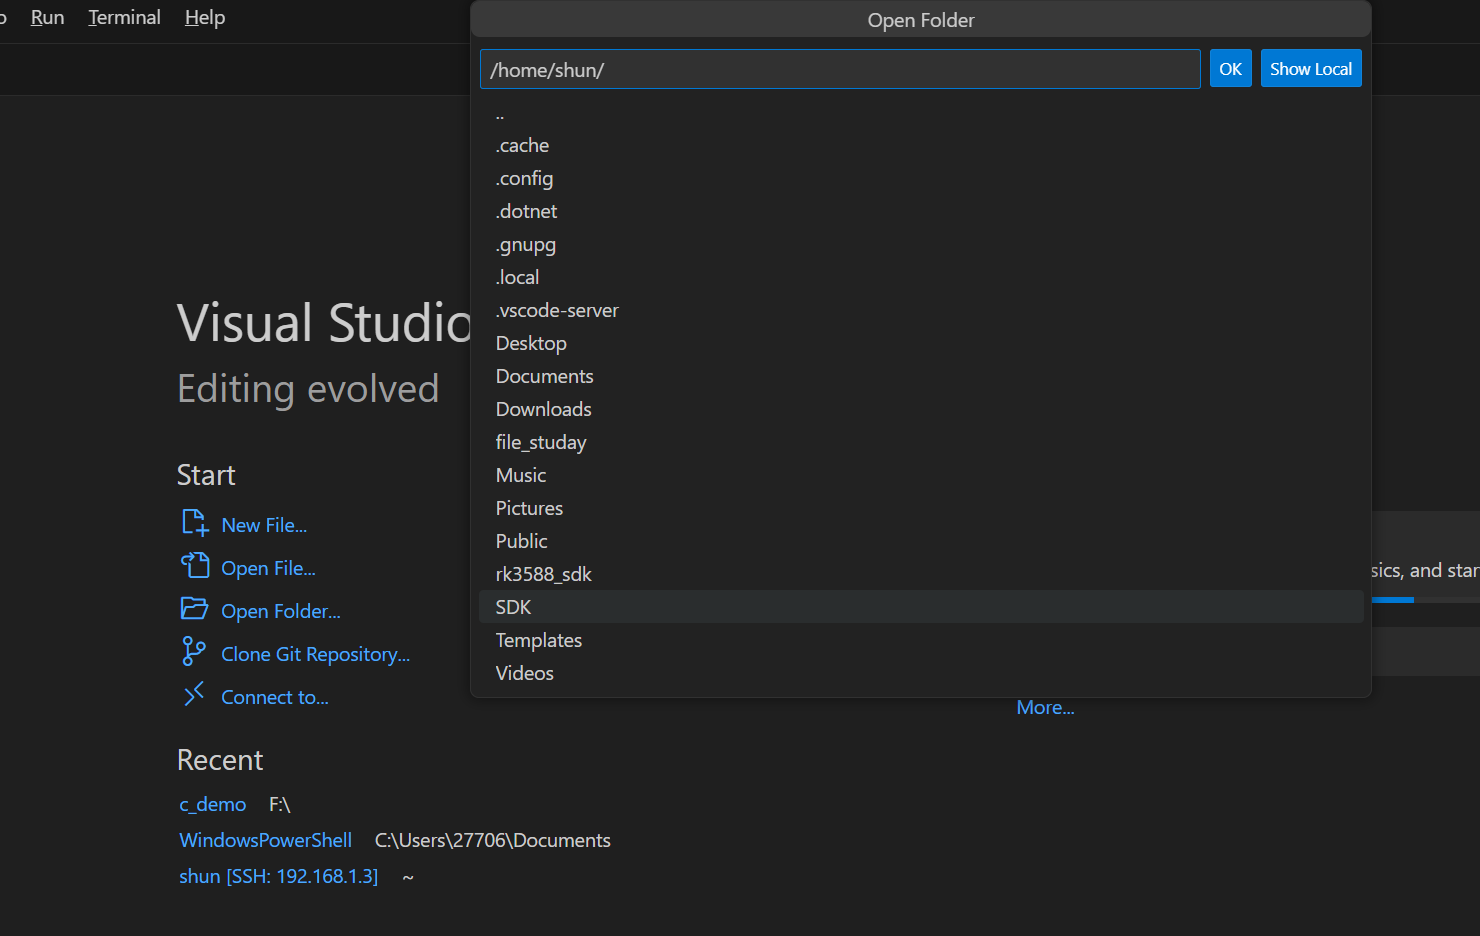The height and width of the screenshot is (936, 1480).
Task: Click the walkthrough progress bar
Action: [x=1425, y=600]
